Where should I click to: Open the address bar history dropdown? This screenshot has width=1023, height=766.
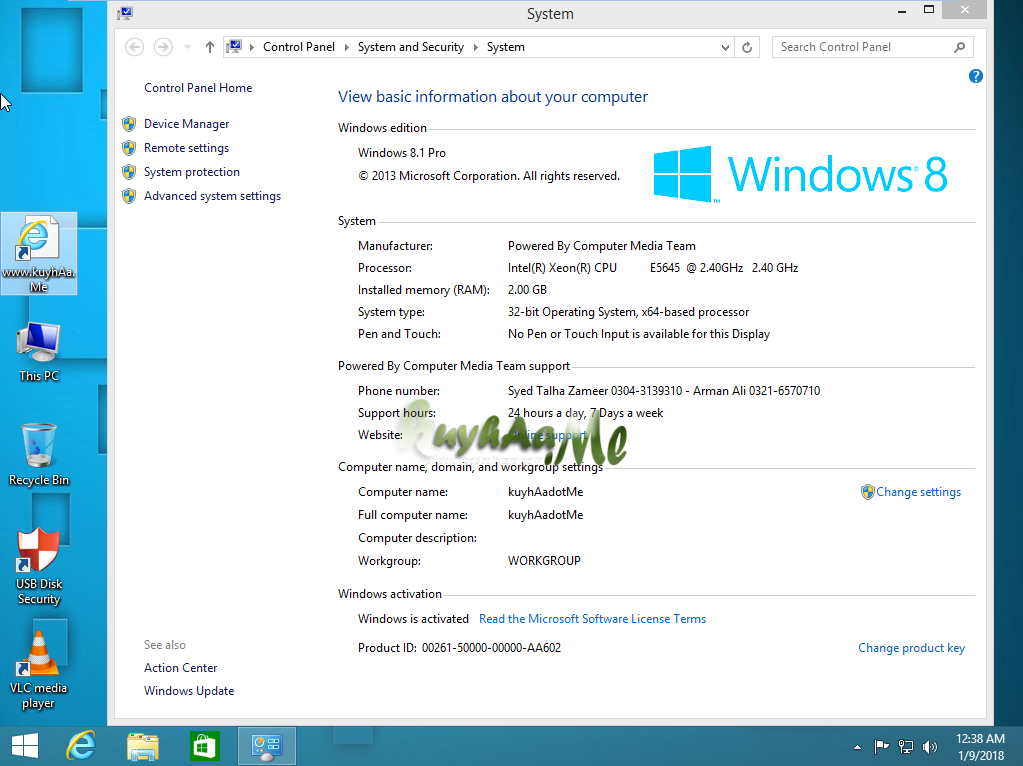(x=725, y=47)
